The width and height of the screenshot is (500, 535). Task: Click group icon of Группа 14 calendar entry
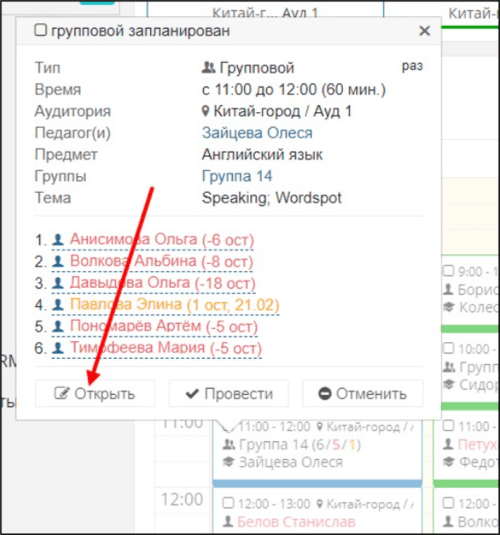point(229,445)
